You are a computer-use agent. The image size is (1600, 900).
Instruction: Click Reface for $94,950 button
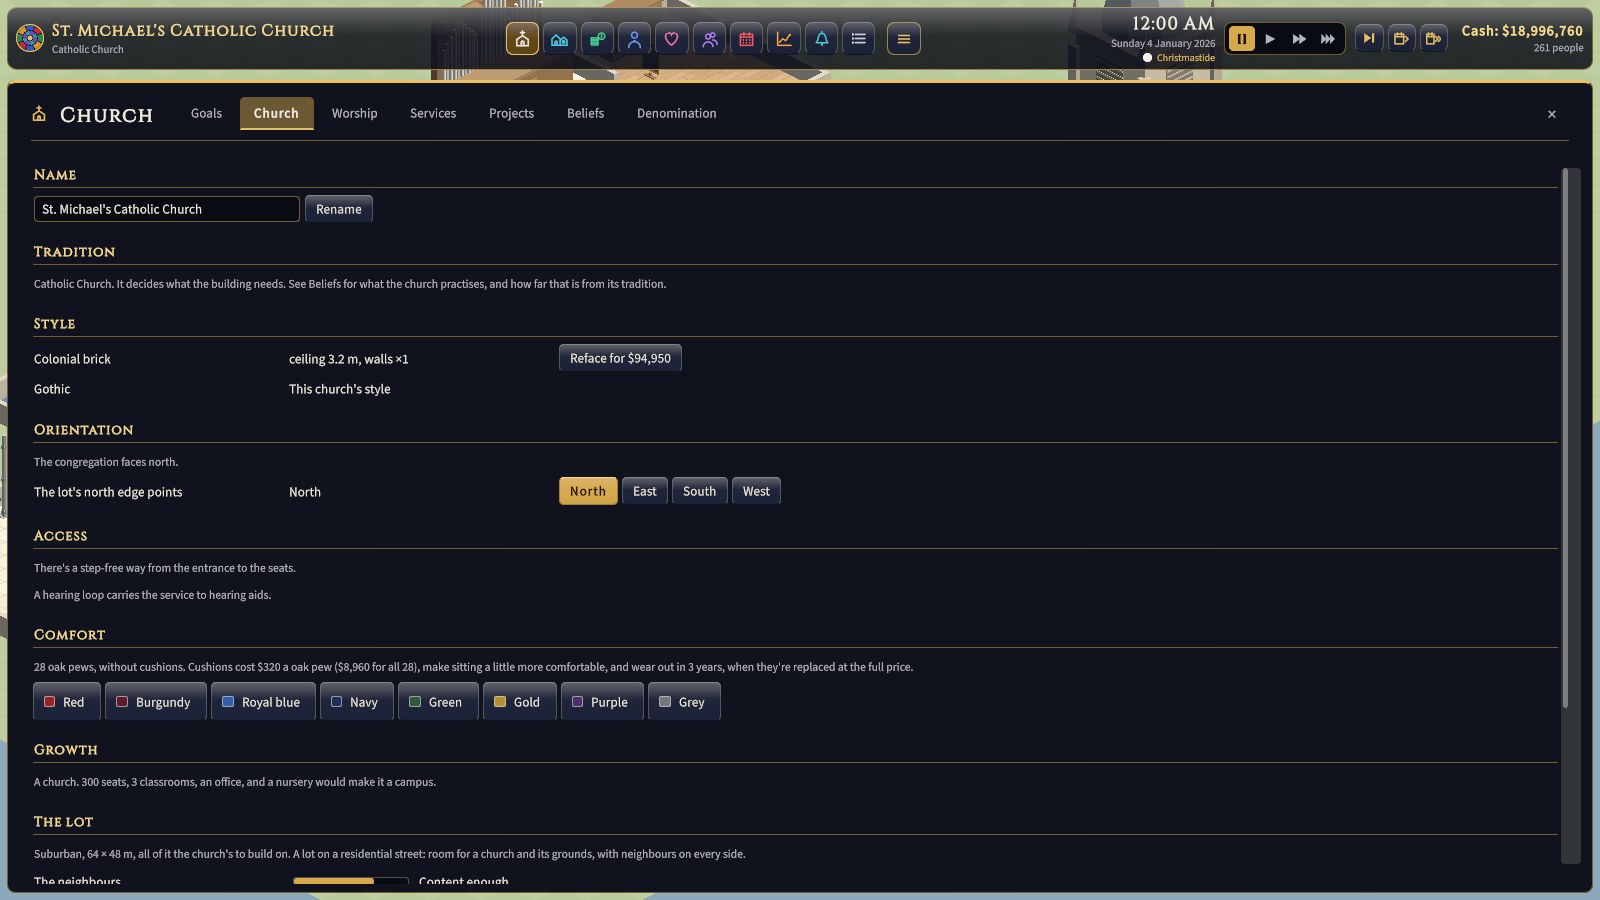[620, 358]
